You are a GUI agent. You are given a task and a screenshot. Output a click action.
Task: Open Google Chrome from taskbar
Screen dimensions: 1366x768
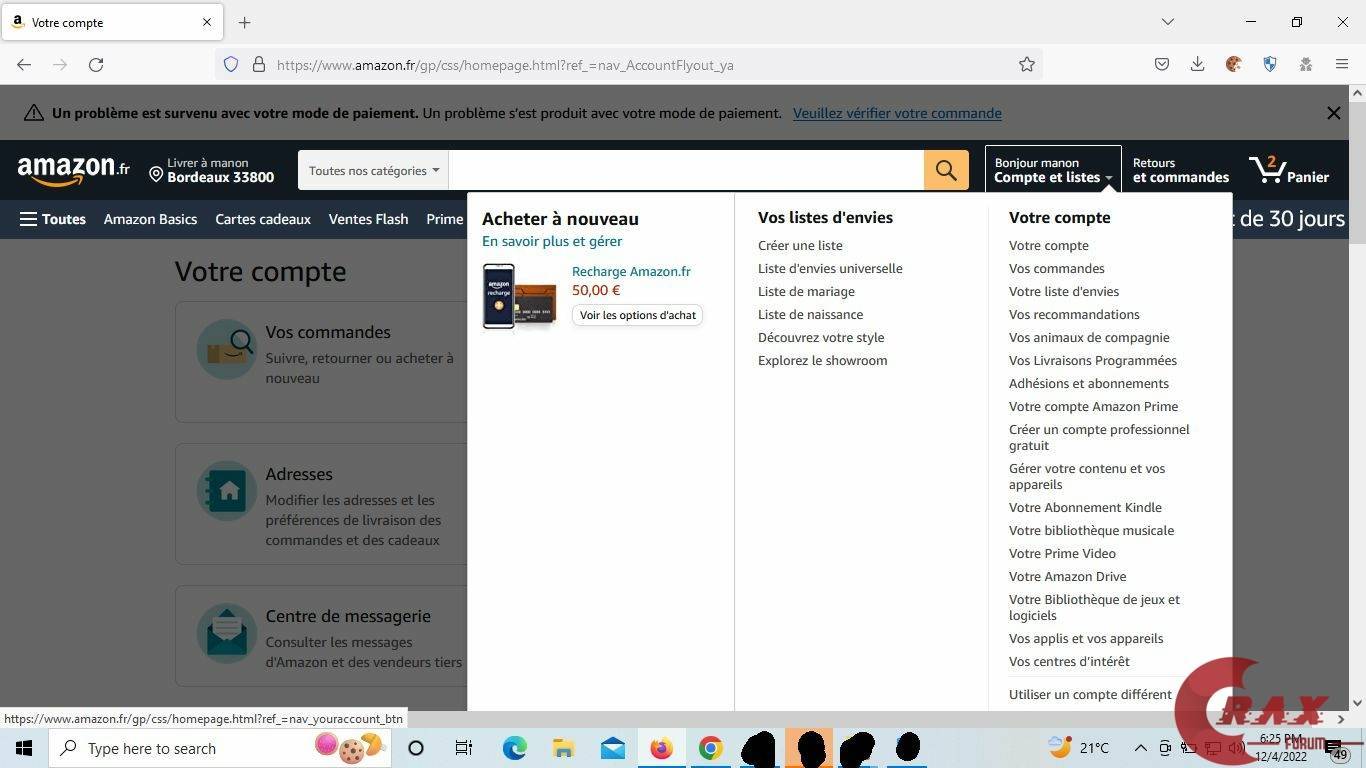tap(710, 748)
